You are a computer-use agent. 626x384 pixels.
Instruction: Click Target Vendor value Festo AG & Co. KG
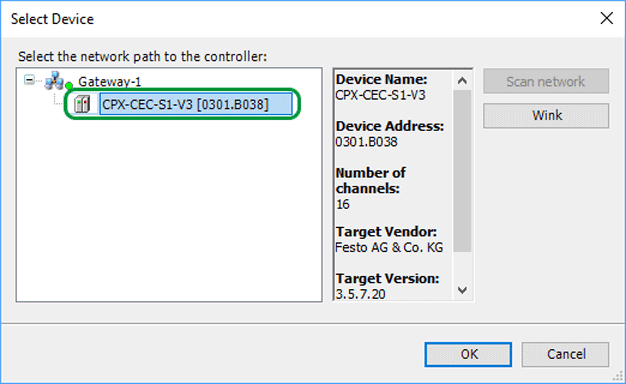(x=389, y=247)
